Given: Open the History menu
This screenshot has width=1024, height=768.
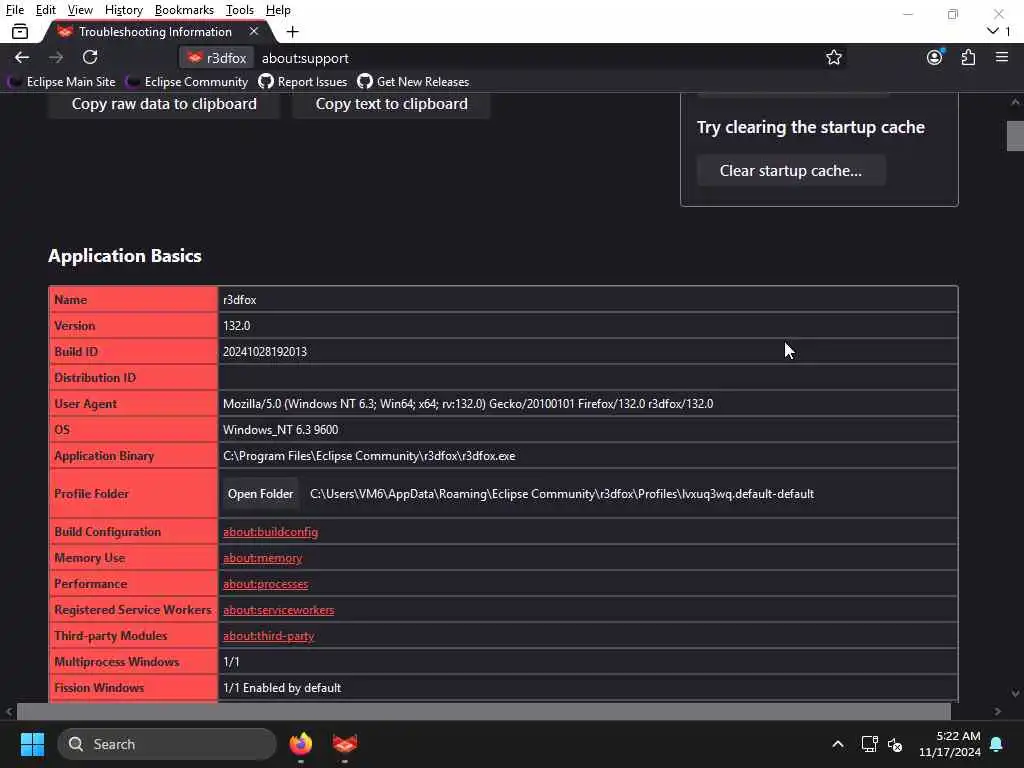Looking at the screenshot, I should pos(123,10).
